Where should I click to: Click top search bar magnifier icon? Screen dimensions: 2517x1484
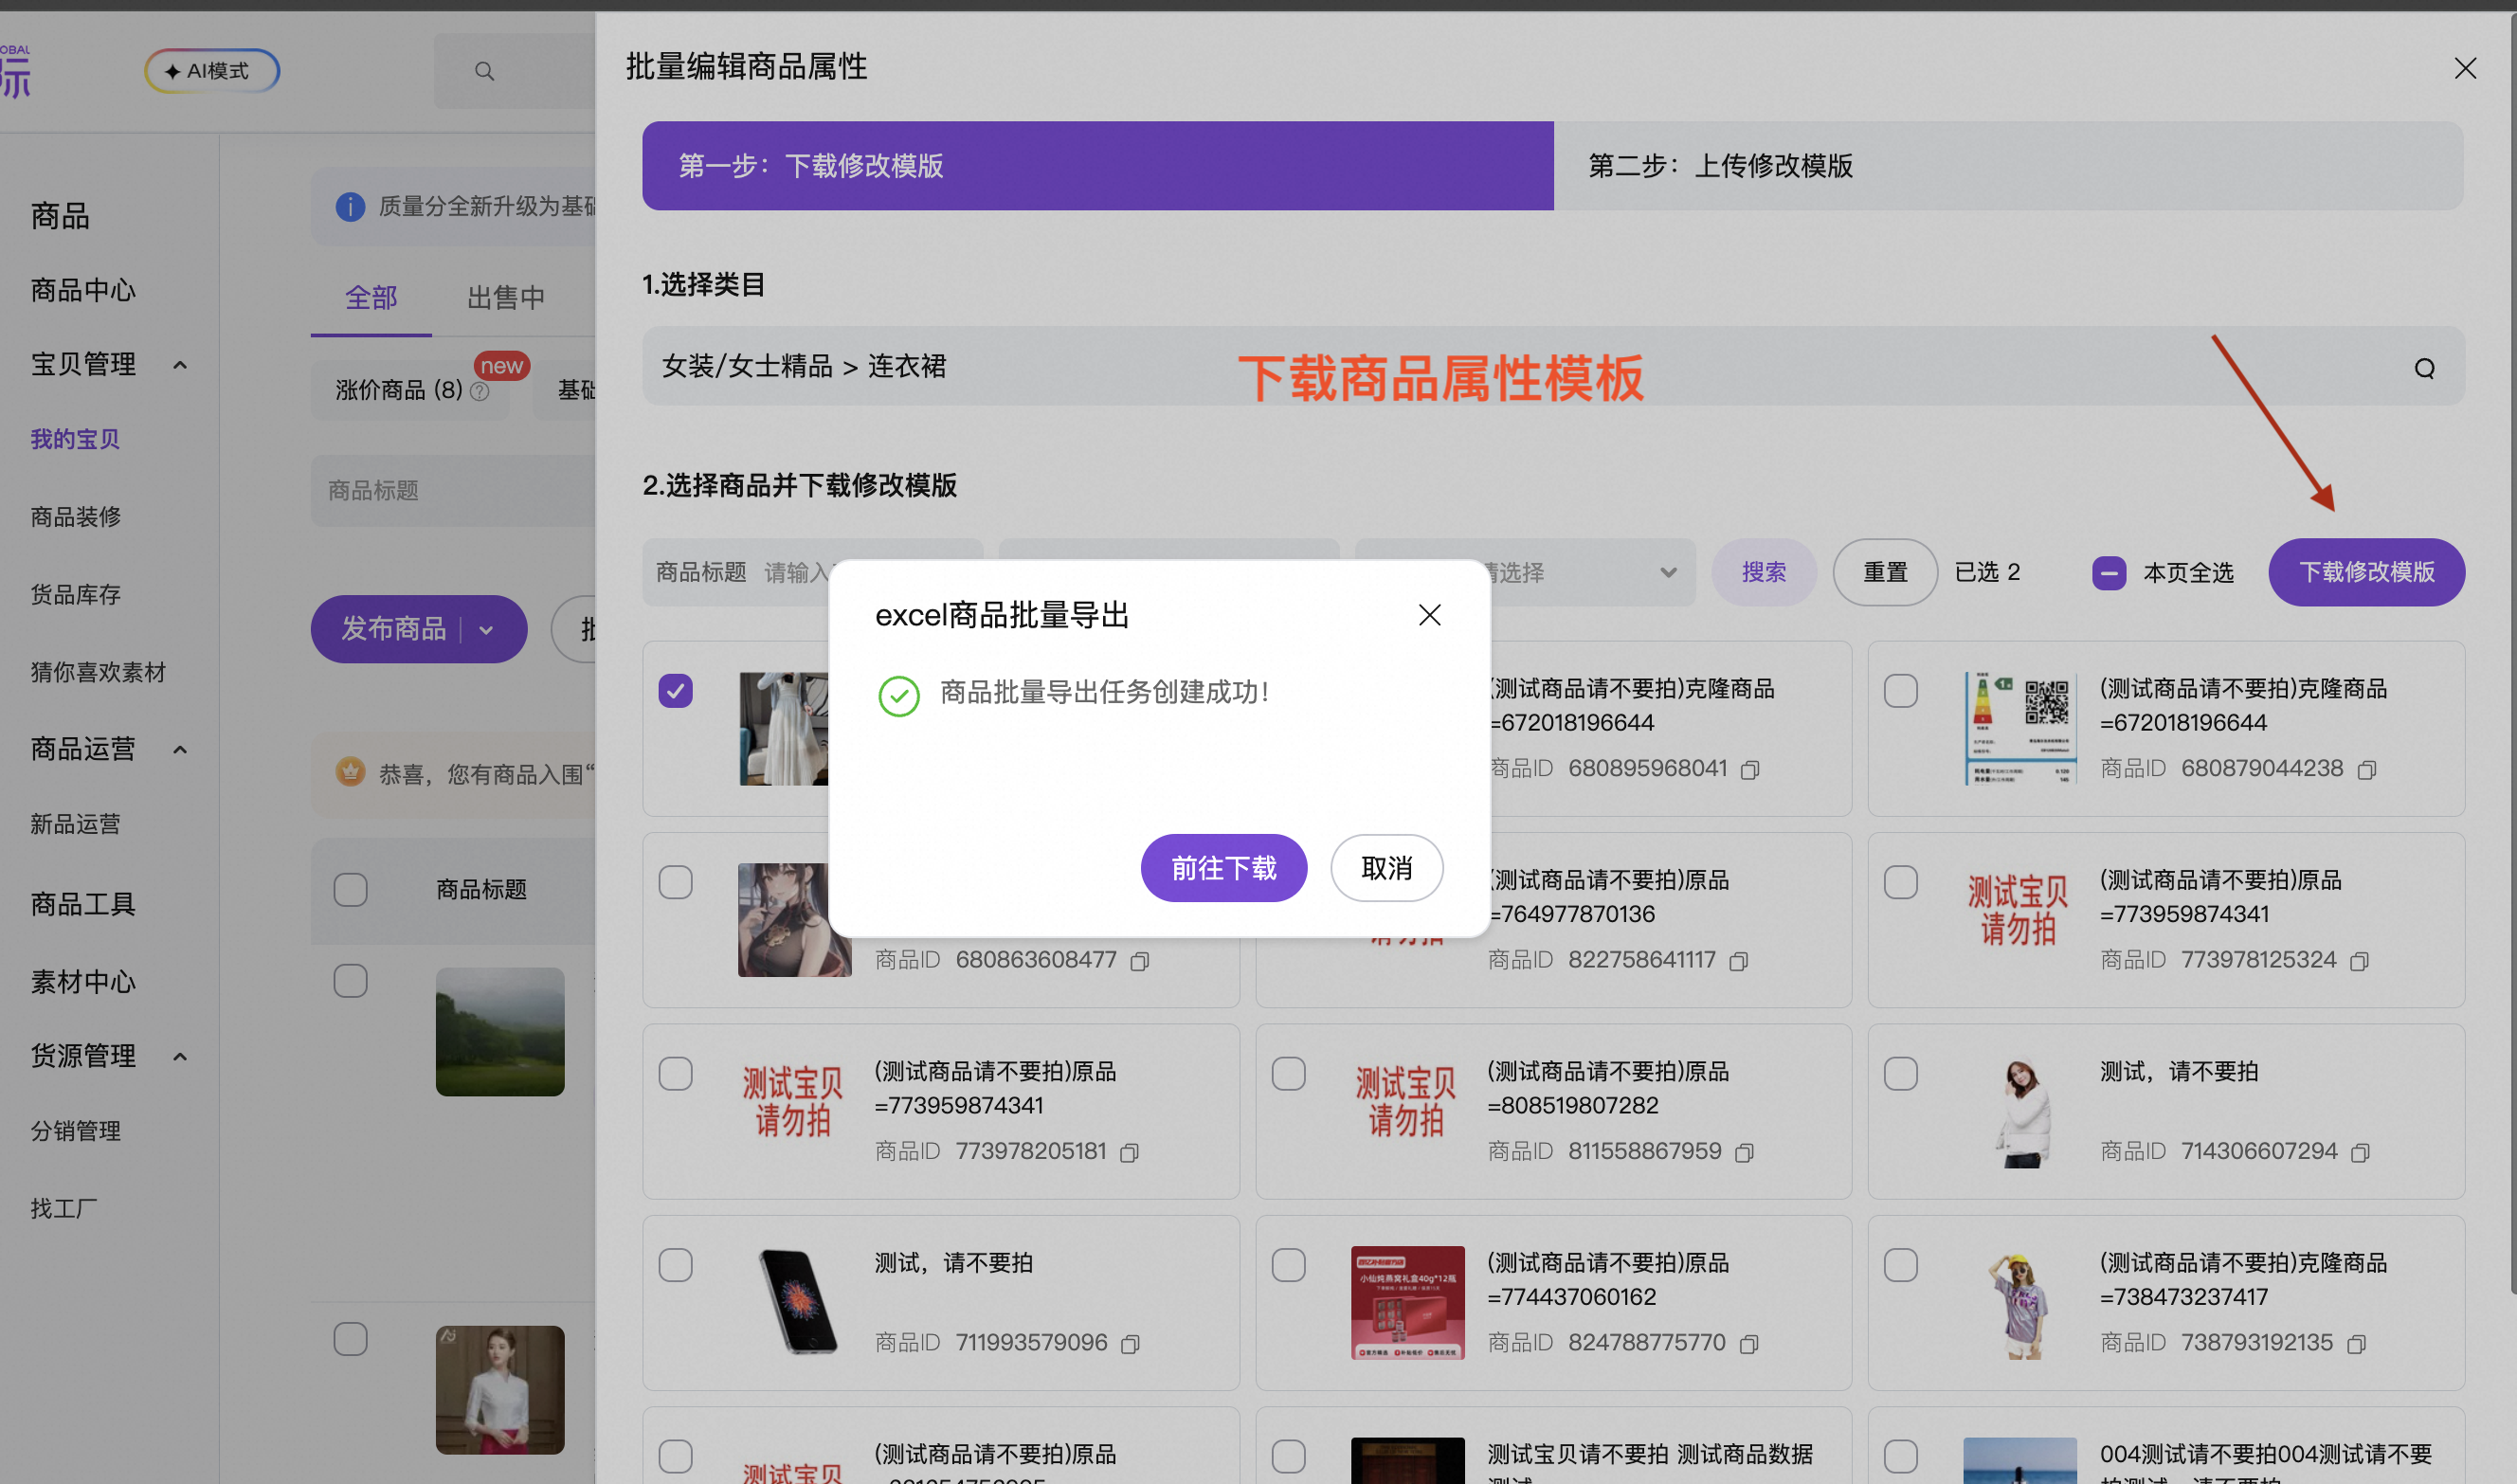[x=484, y=71]
